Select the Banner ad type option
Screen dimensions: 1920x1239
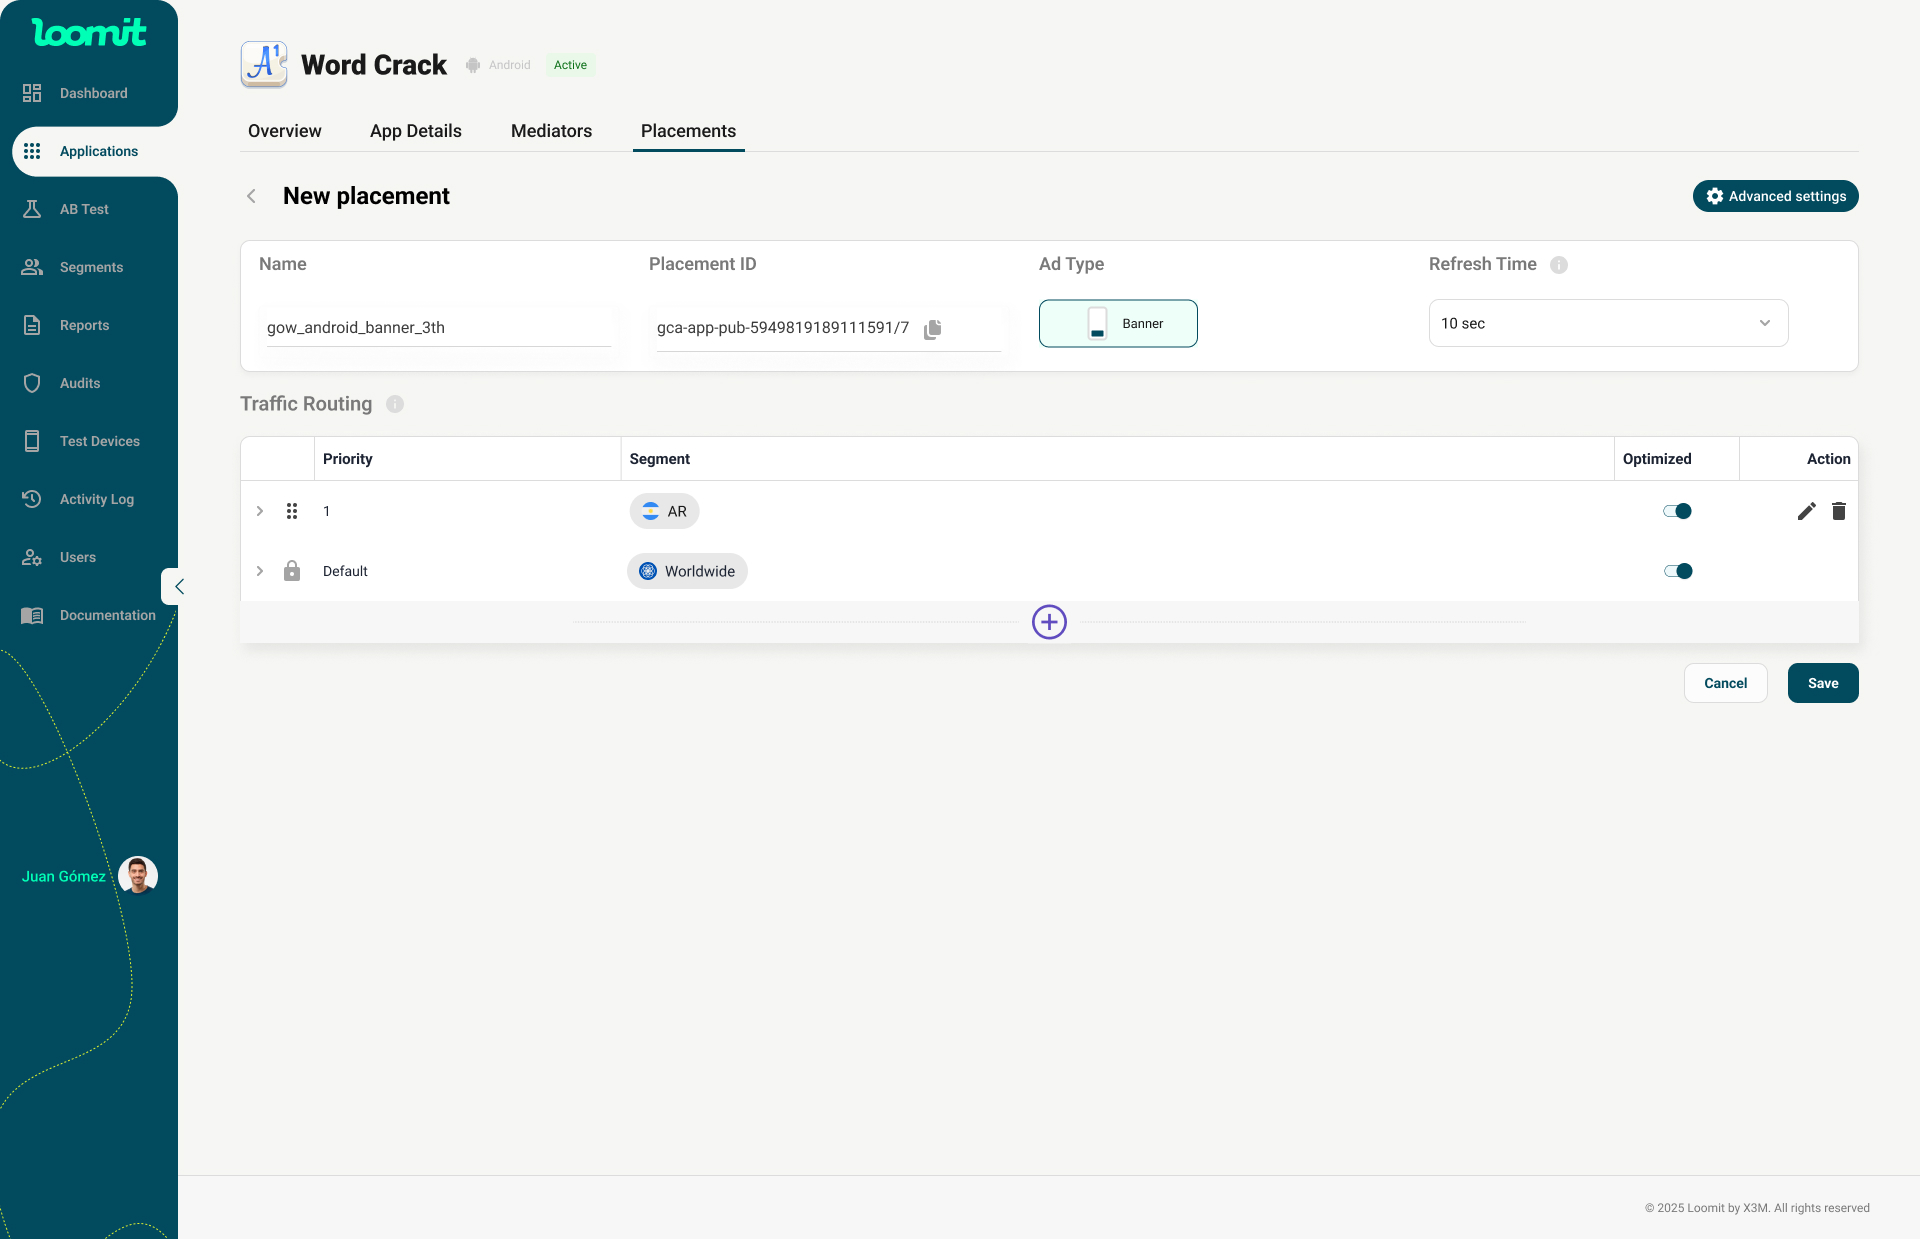(x=1118, y=324)
